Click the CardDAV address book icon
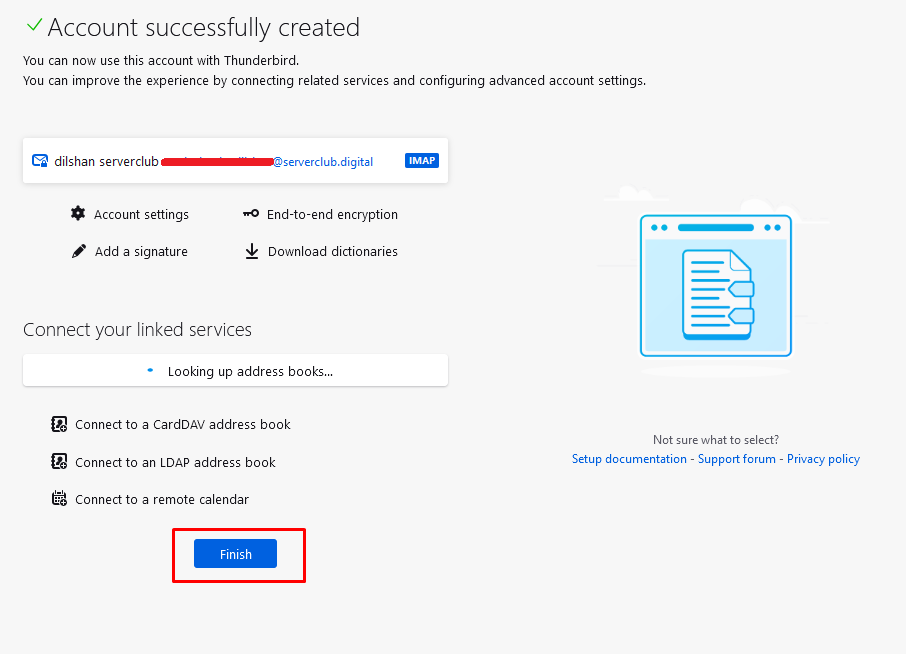Screen dimensions: 906x654 (59, 425)
